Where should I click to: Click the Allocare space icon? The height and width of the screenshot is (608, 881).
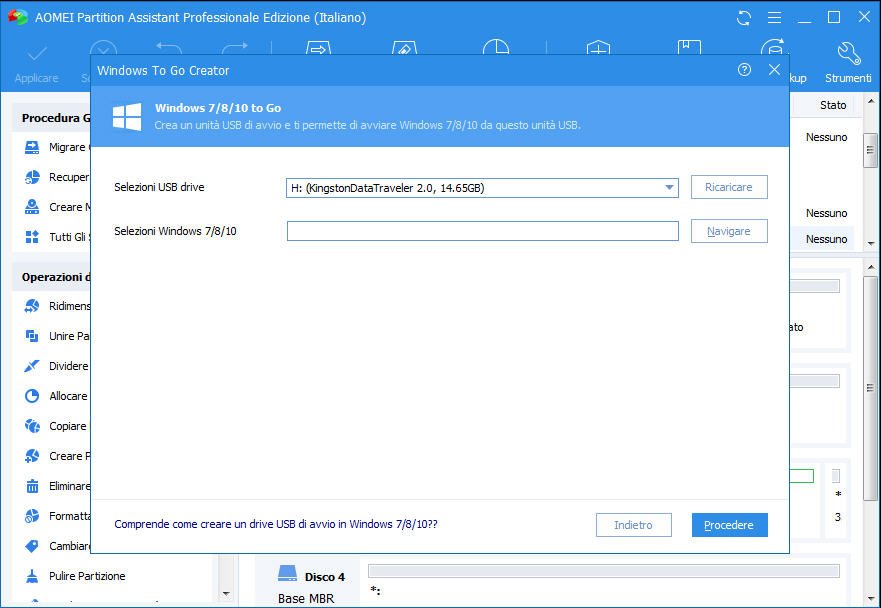click(32, 396)
